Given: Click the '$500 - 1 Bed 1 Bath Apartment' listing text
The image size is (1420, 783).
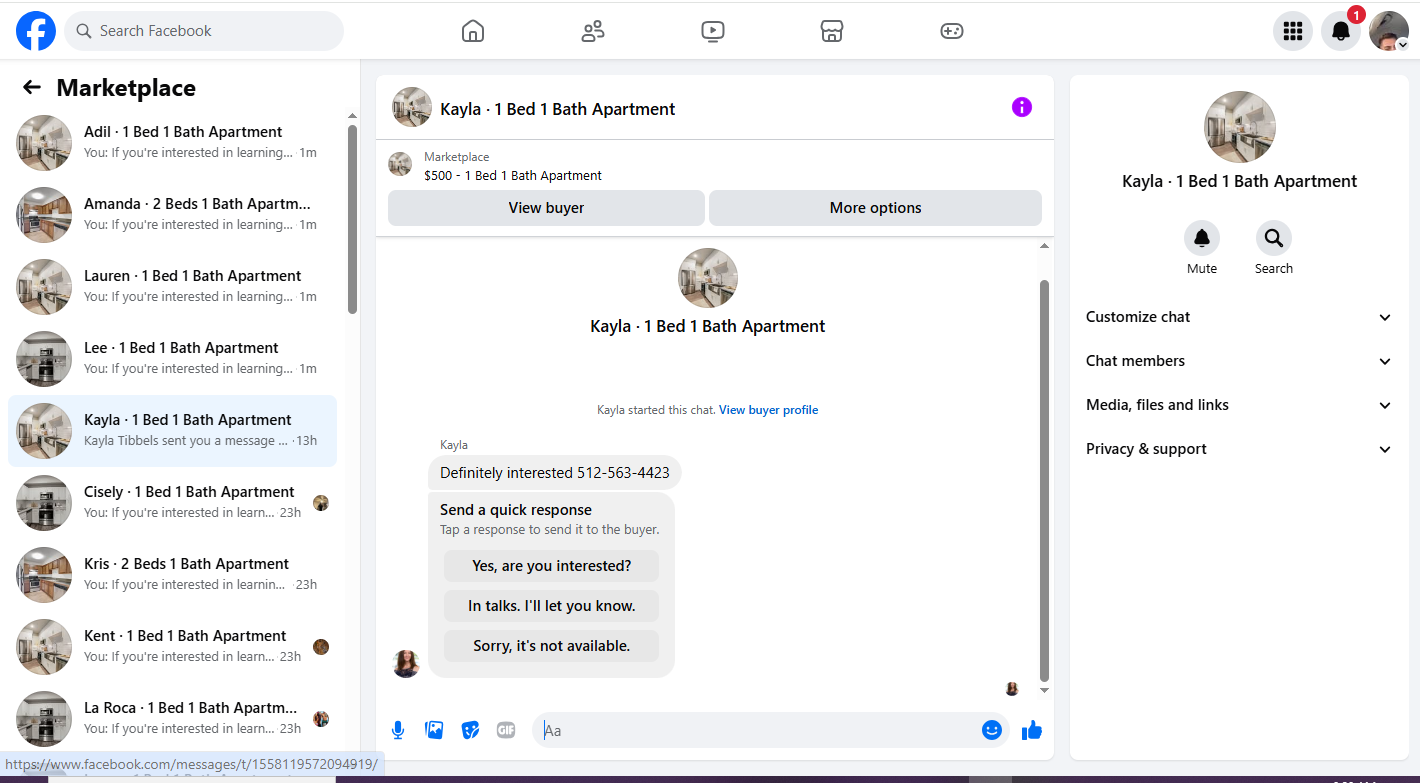Looking at the screenshot, I should (x=513, y=176).
